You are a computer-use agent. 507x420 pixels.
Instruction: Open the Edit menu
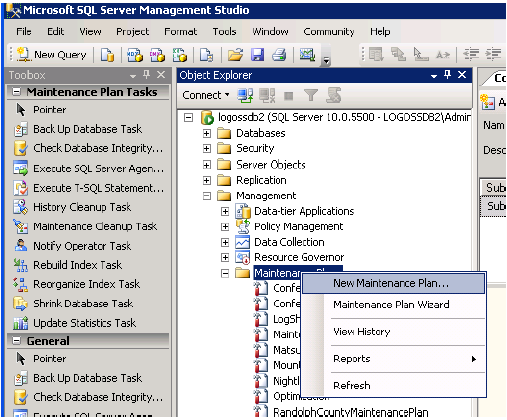(x=55, y=32)
